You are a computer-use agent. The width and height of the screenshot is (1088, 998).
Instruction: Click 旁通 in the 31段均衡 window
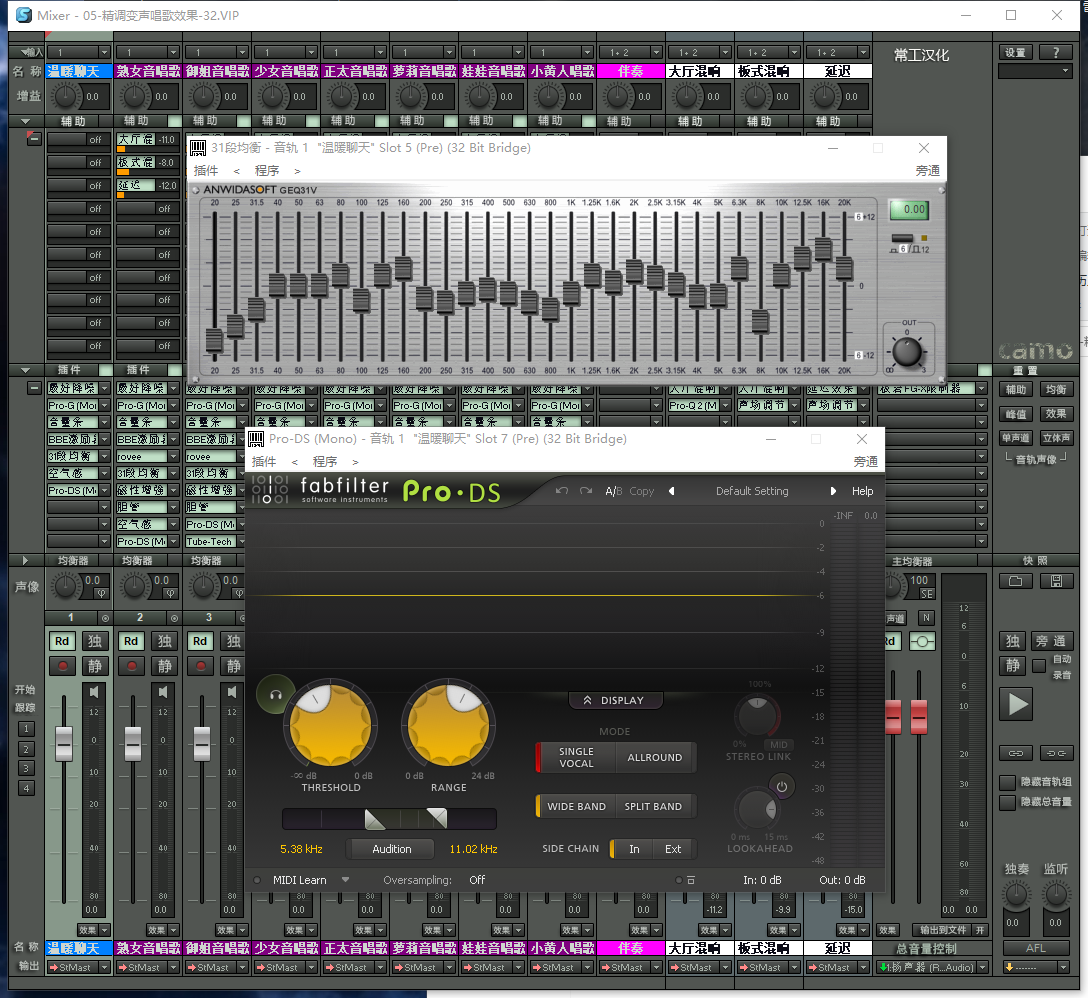coord(927,171)
